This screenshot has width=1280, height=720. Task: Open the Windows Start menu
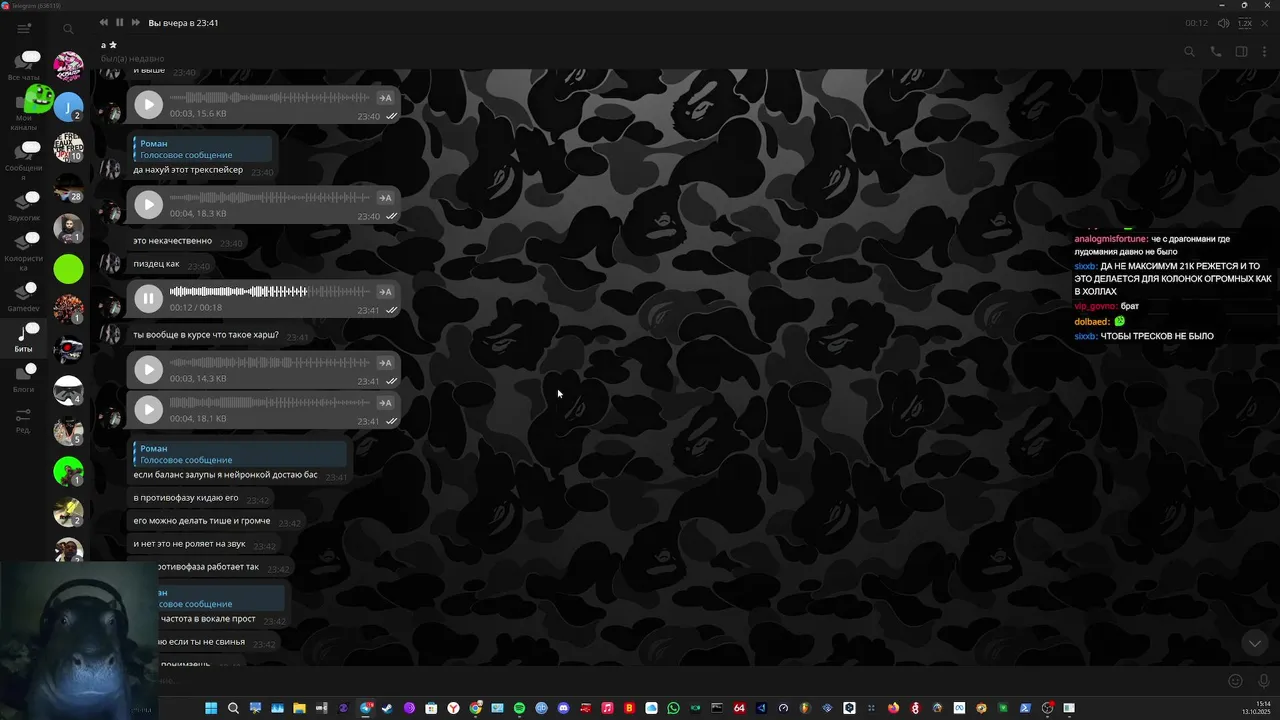click(x=211, y=708)
